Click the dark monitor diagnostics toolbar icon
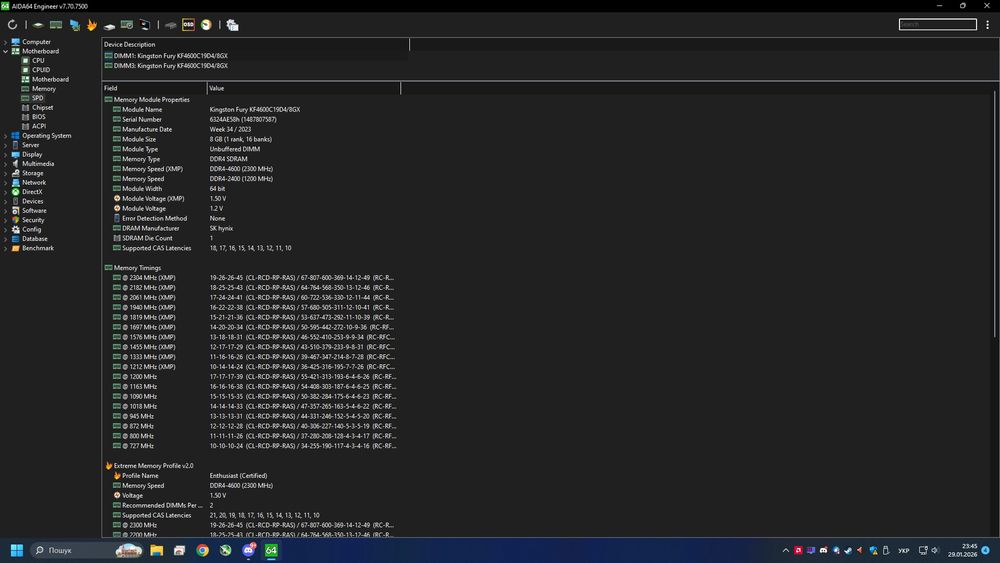The image size is (1000, 563). click(145, 25)
